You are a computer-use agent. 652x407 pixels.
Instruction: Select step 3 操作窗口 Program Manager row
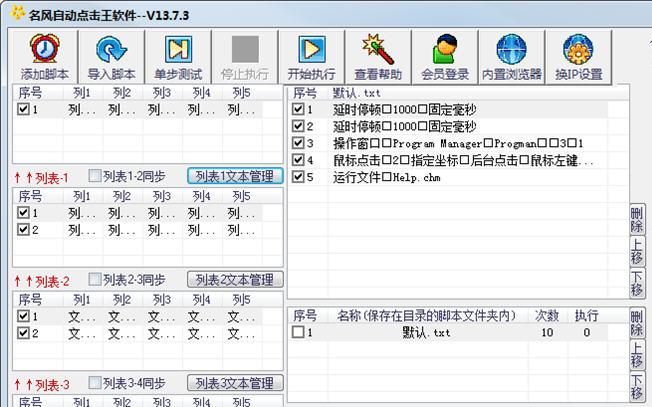pos(460,143)
